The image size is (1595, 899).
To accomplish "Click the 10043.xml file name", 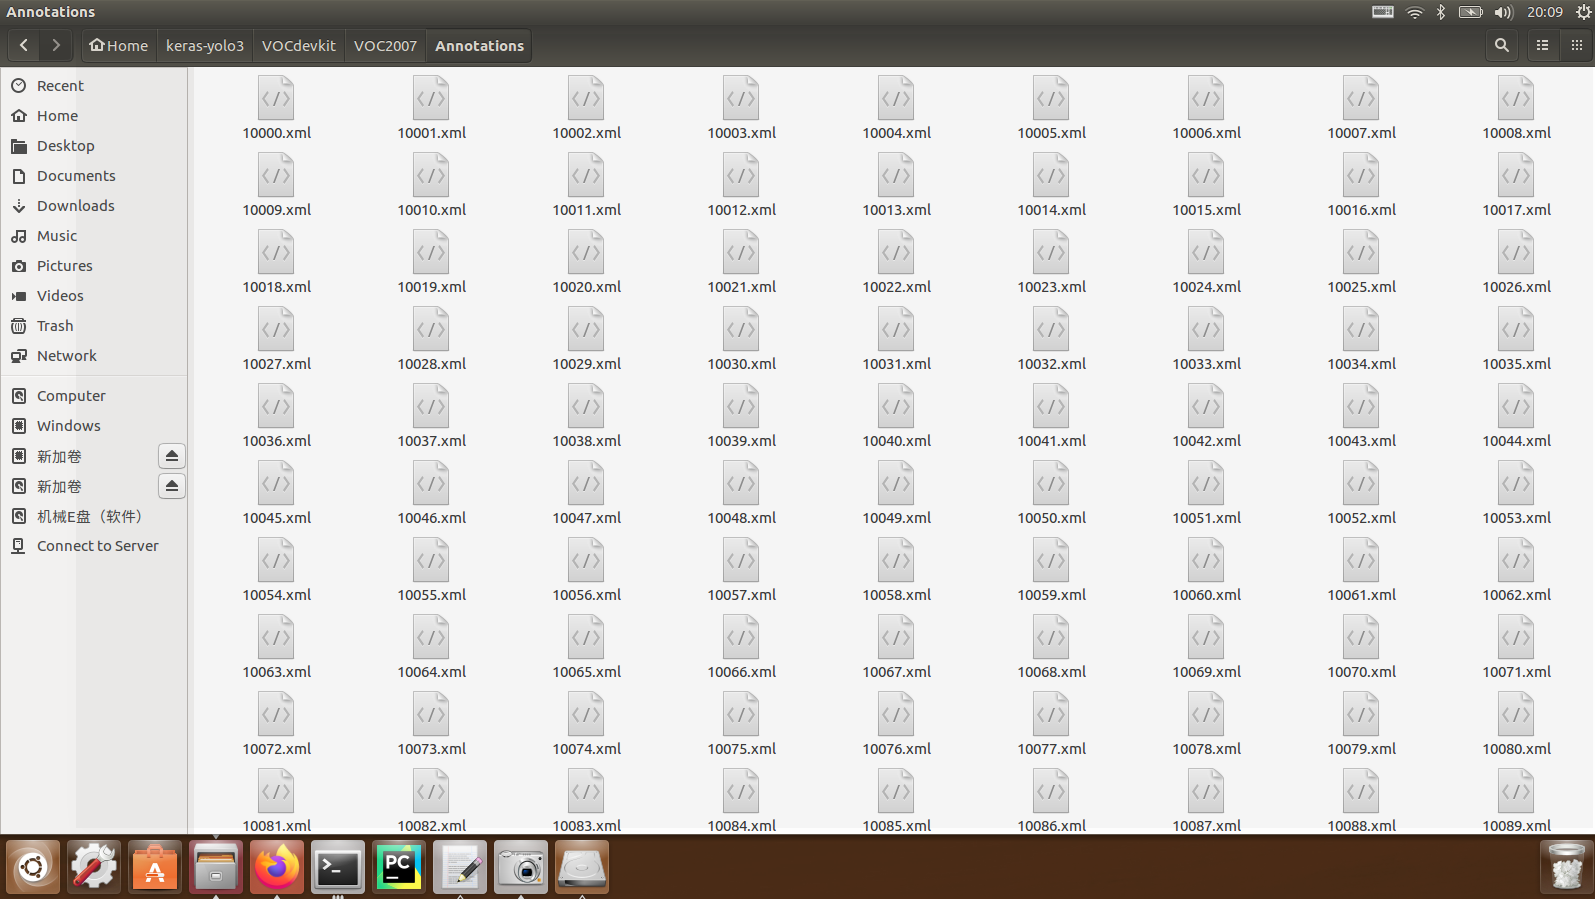I will (x=1362, y=441).
